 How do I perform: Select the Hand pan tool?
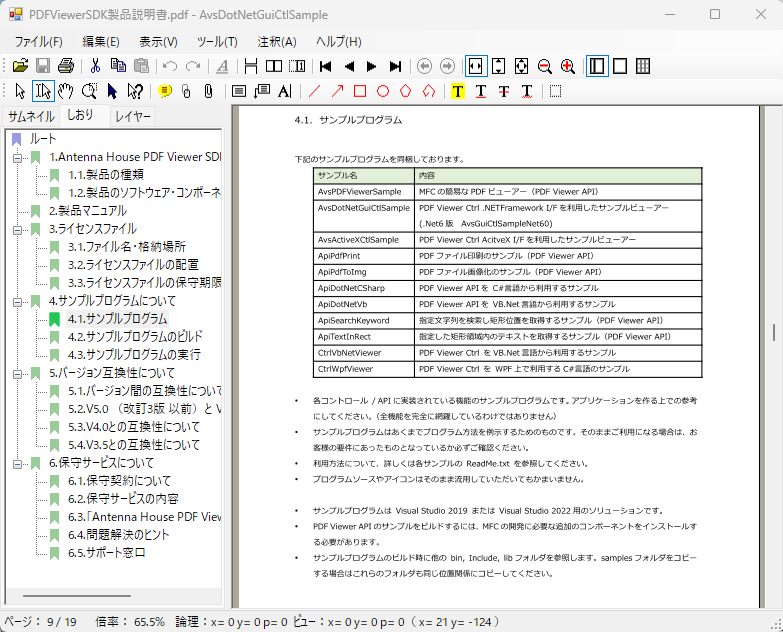(x=66, y=91)
